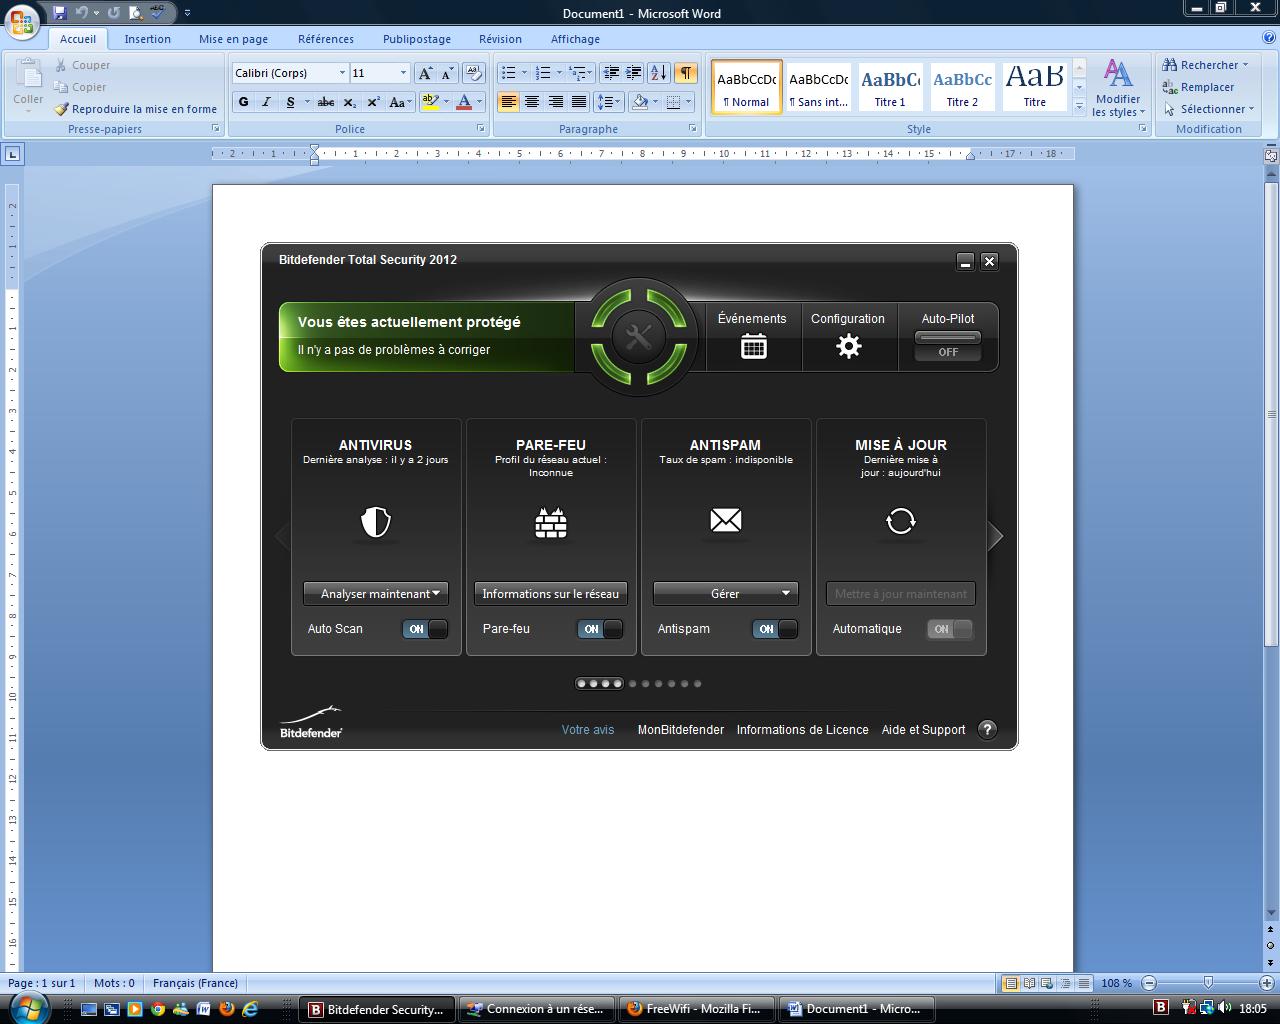Increase font size with the grow-font icon
Screen dimensions: 1280x1024
coord(425,73)
